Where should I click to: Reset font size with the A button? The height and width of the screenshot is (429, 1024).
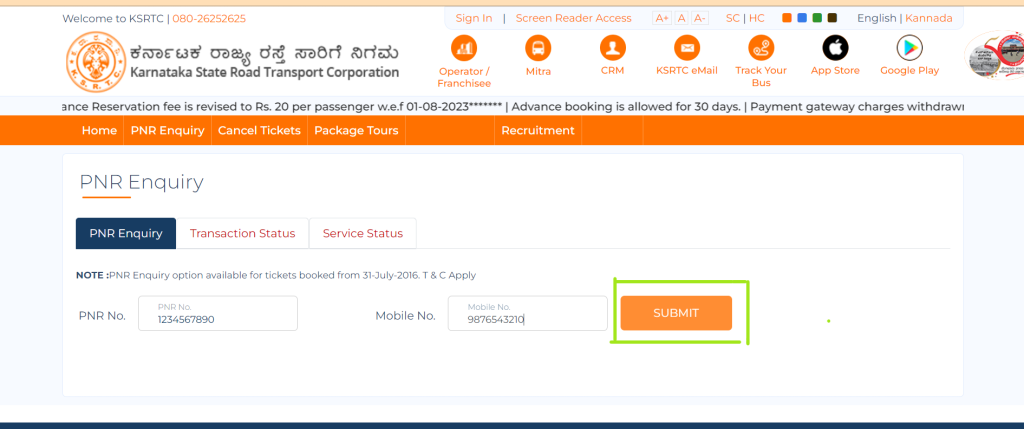coord(681,18)
